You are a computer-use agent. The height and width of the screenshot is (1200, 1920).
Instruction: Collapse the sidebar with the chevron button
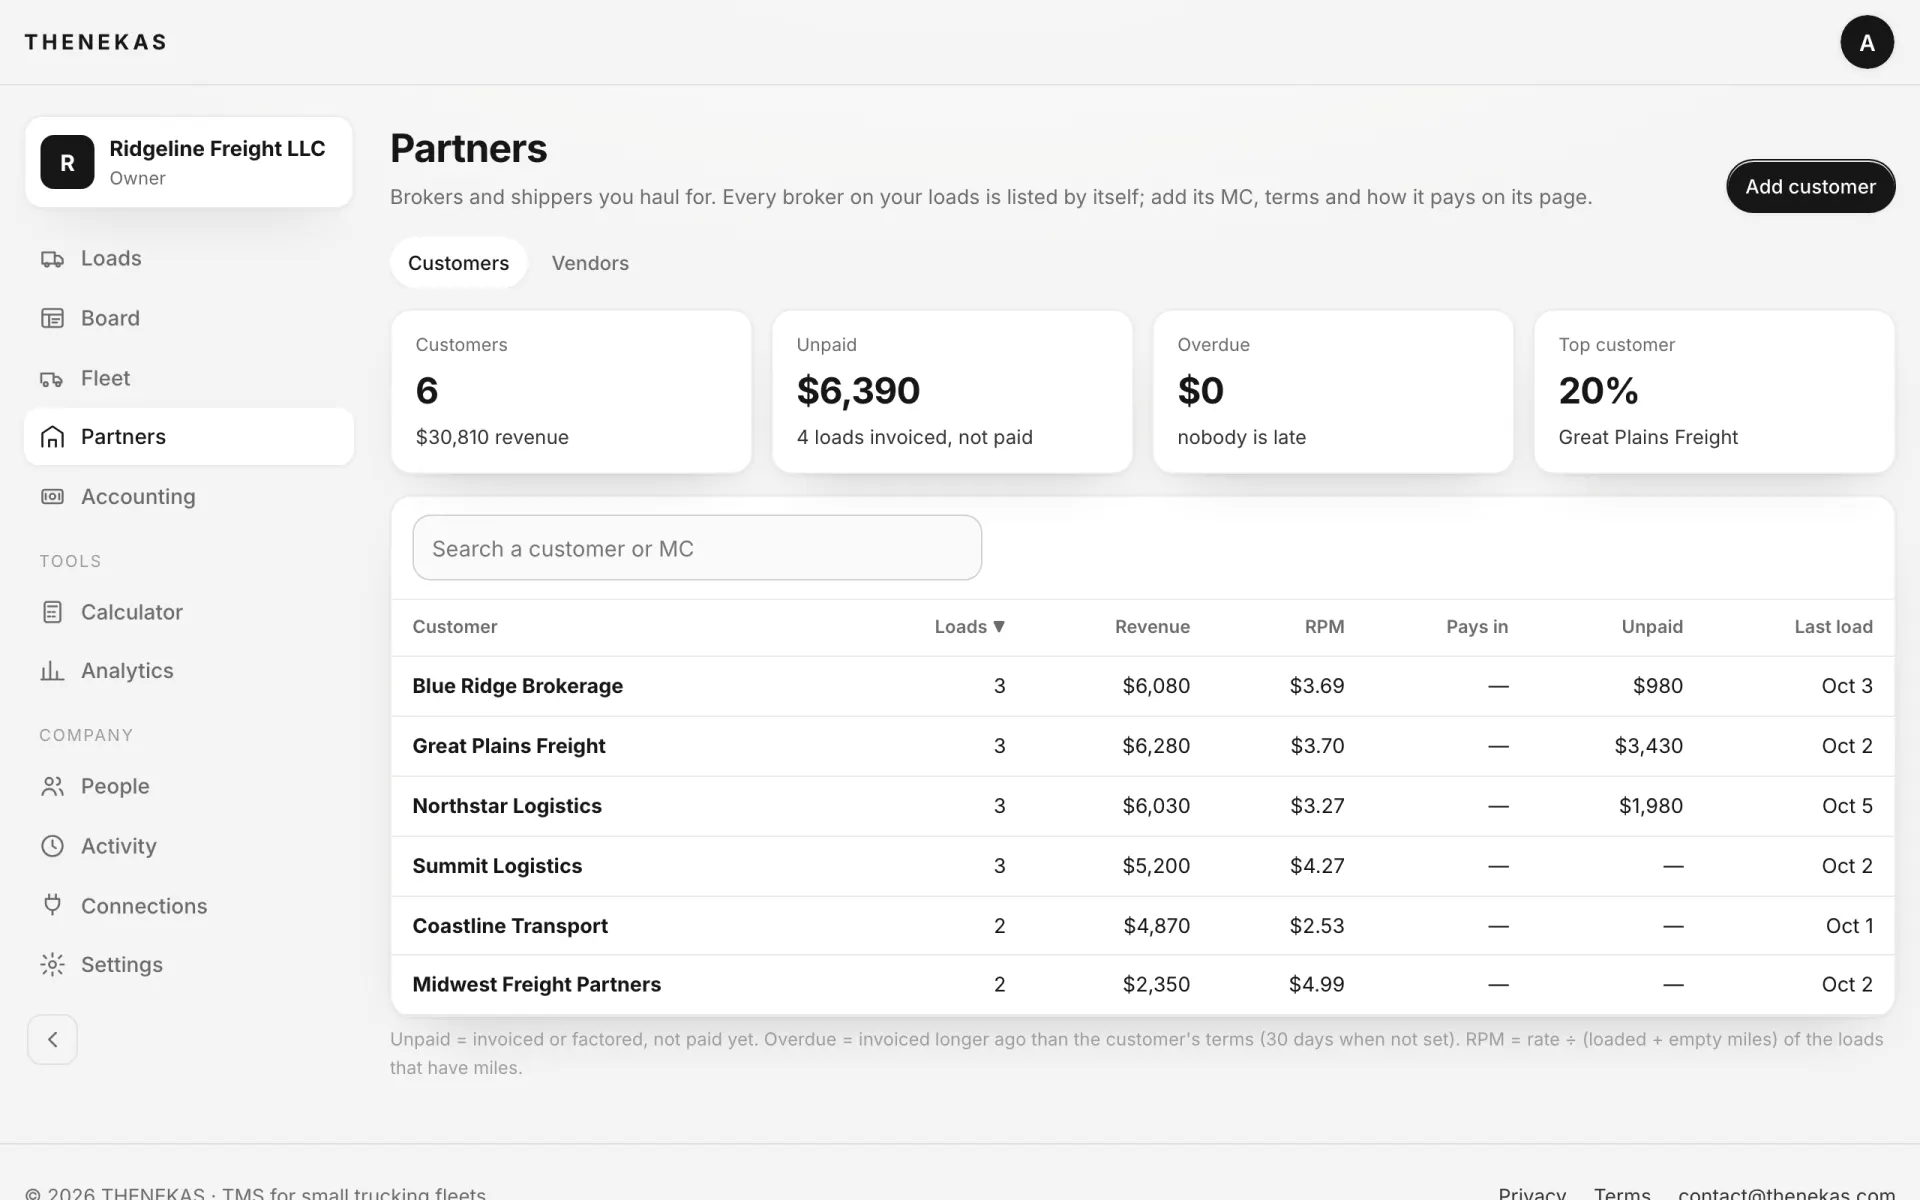52,1040
